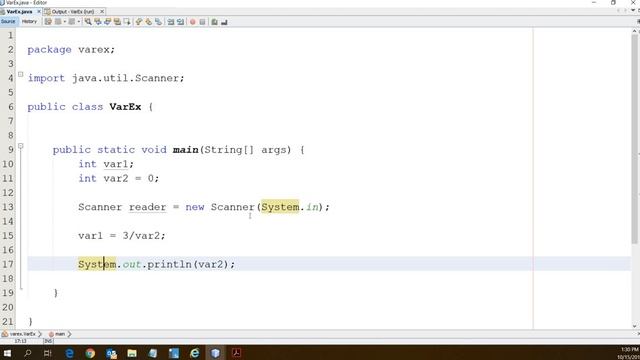The image size is (640, 360).
Task: Click 'package varex;' on line 2
Action: tap(71, 50)
